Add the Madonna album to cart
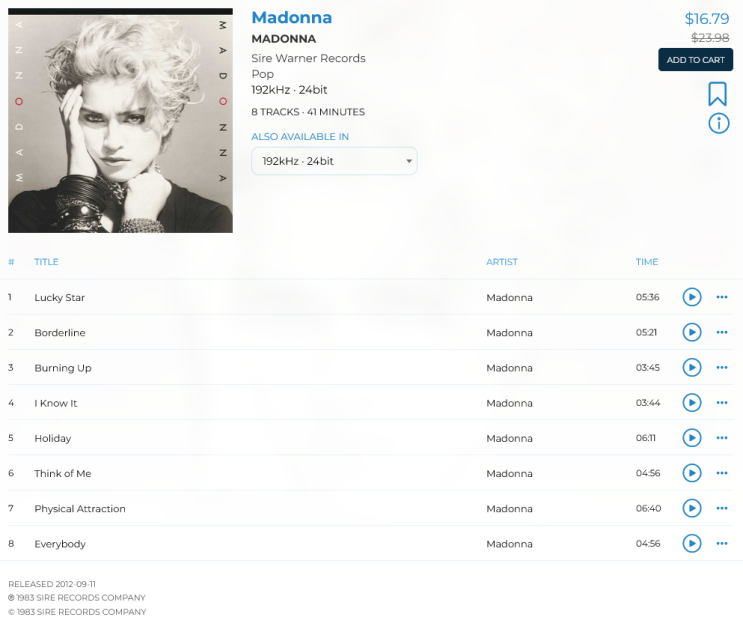 [x=695, y=60]
